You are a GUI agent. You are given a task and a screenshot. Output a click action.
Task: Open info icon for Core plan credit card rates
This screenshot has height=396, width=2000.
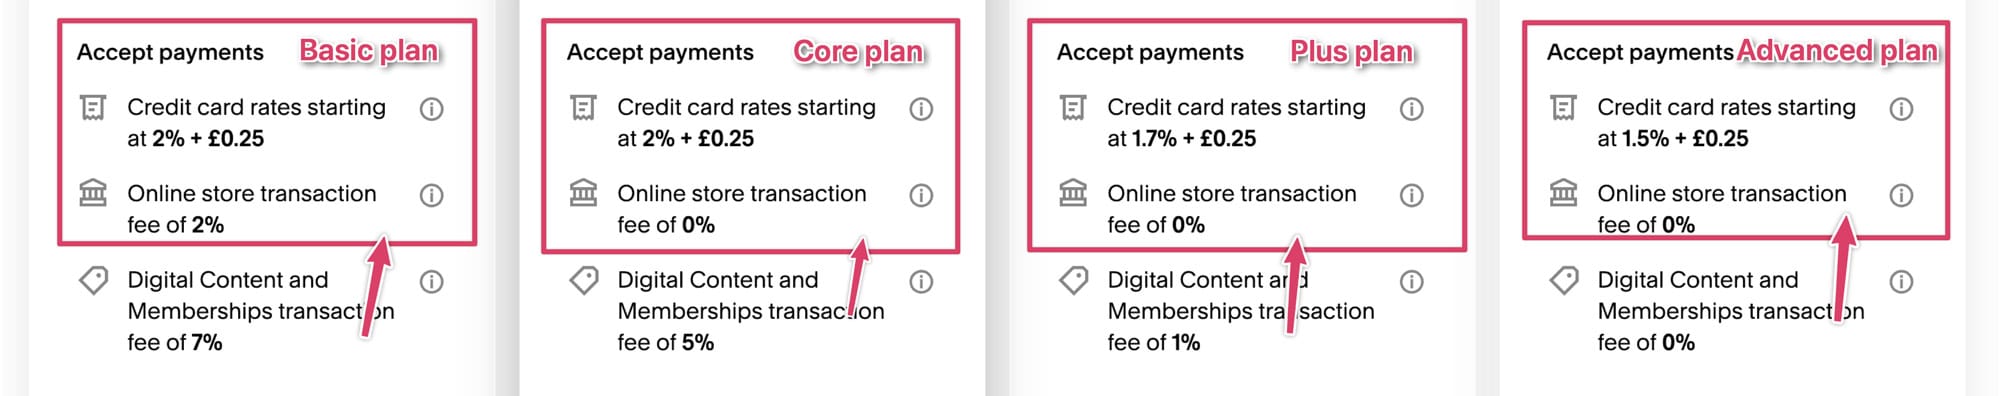pyautogui.click(x=921, y=109)
